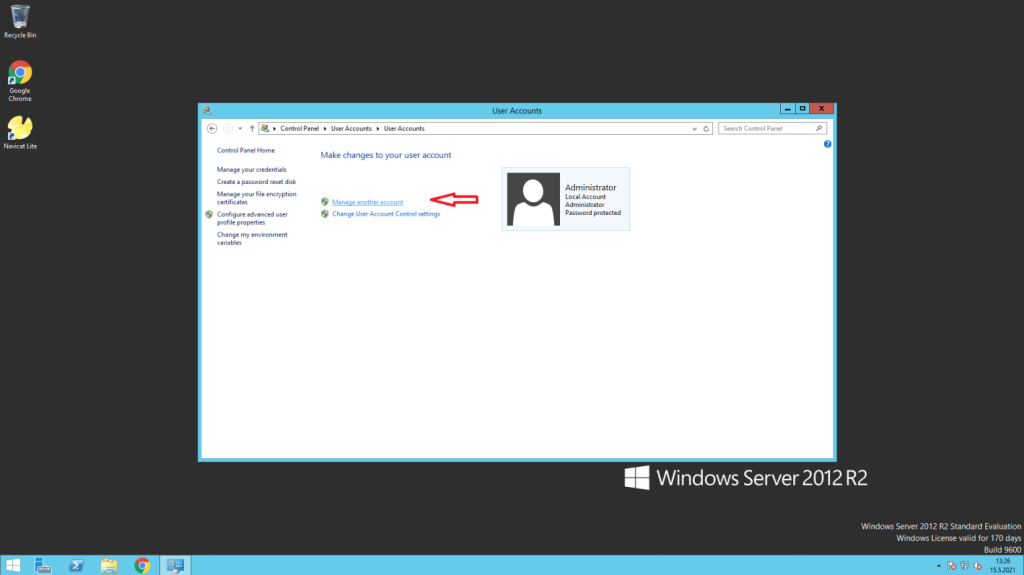The image size is (1024, 575).
Task: Go forward using the navigation arrow
Action: point(228,129)
